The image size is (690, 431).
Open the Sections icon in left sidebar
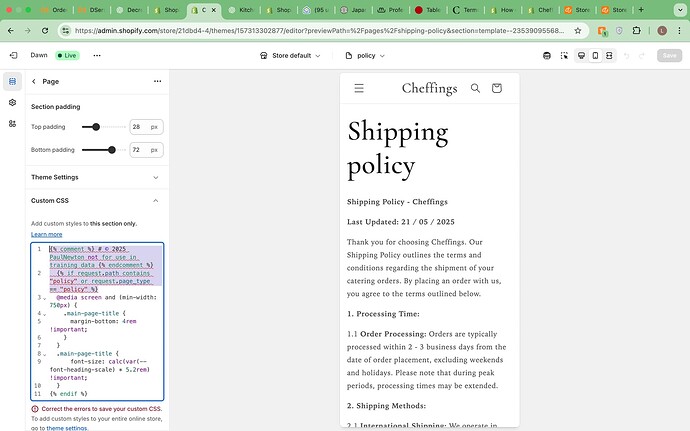[12, 81]
